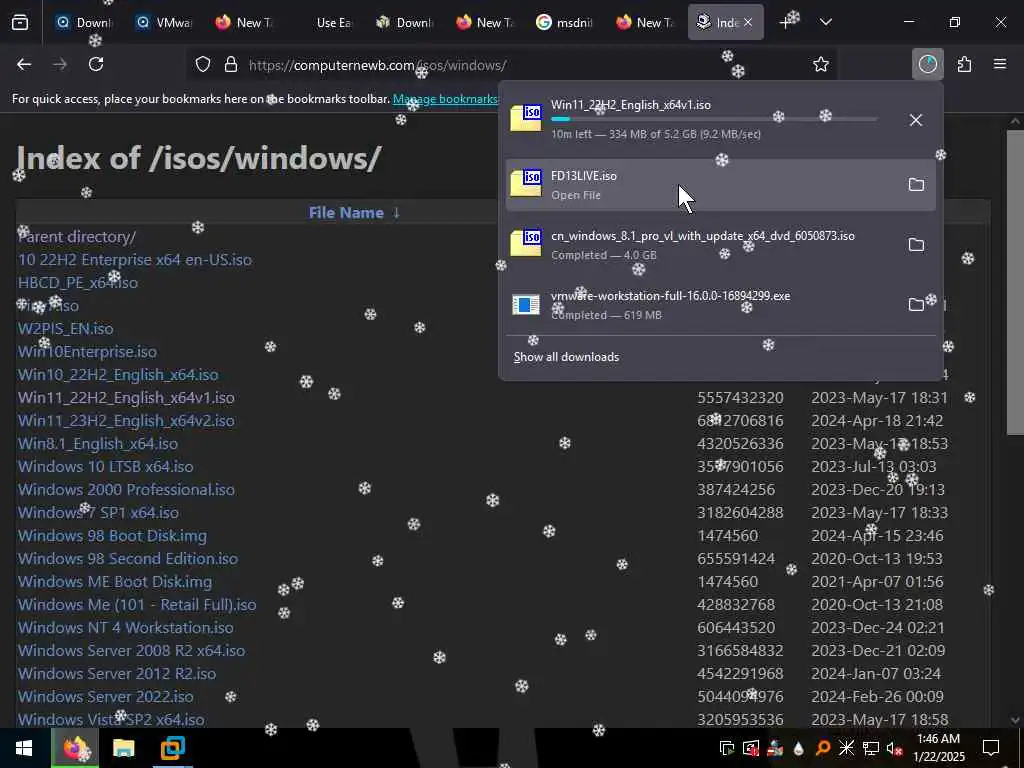Viewport: 1024px width, 768px height.
Task: Toggle the downloads panel button
Action: 927,64
